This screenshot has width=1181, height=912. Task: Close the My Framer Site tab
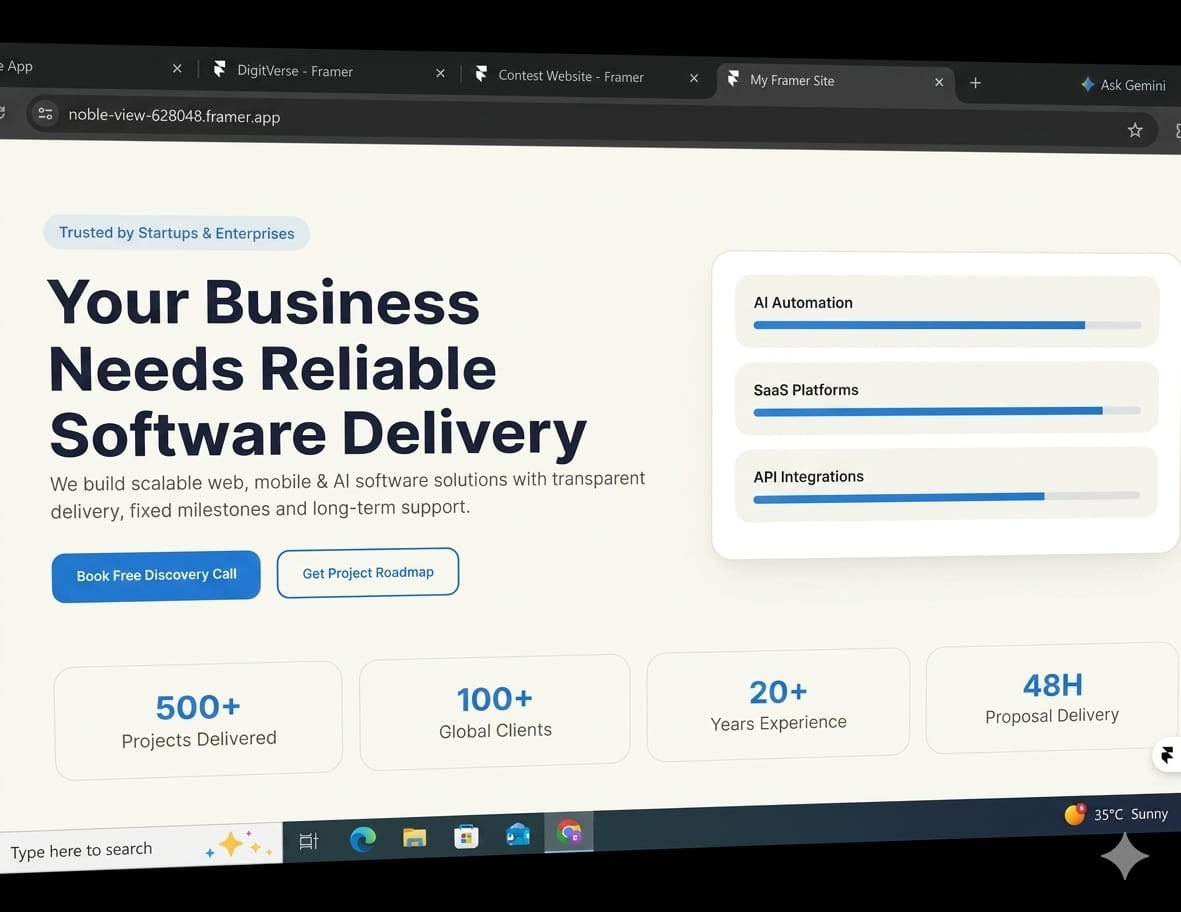tap(938, 82)
